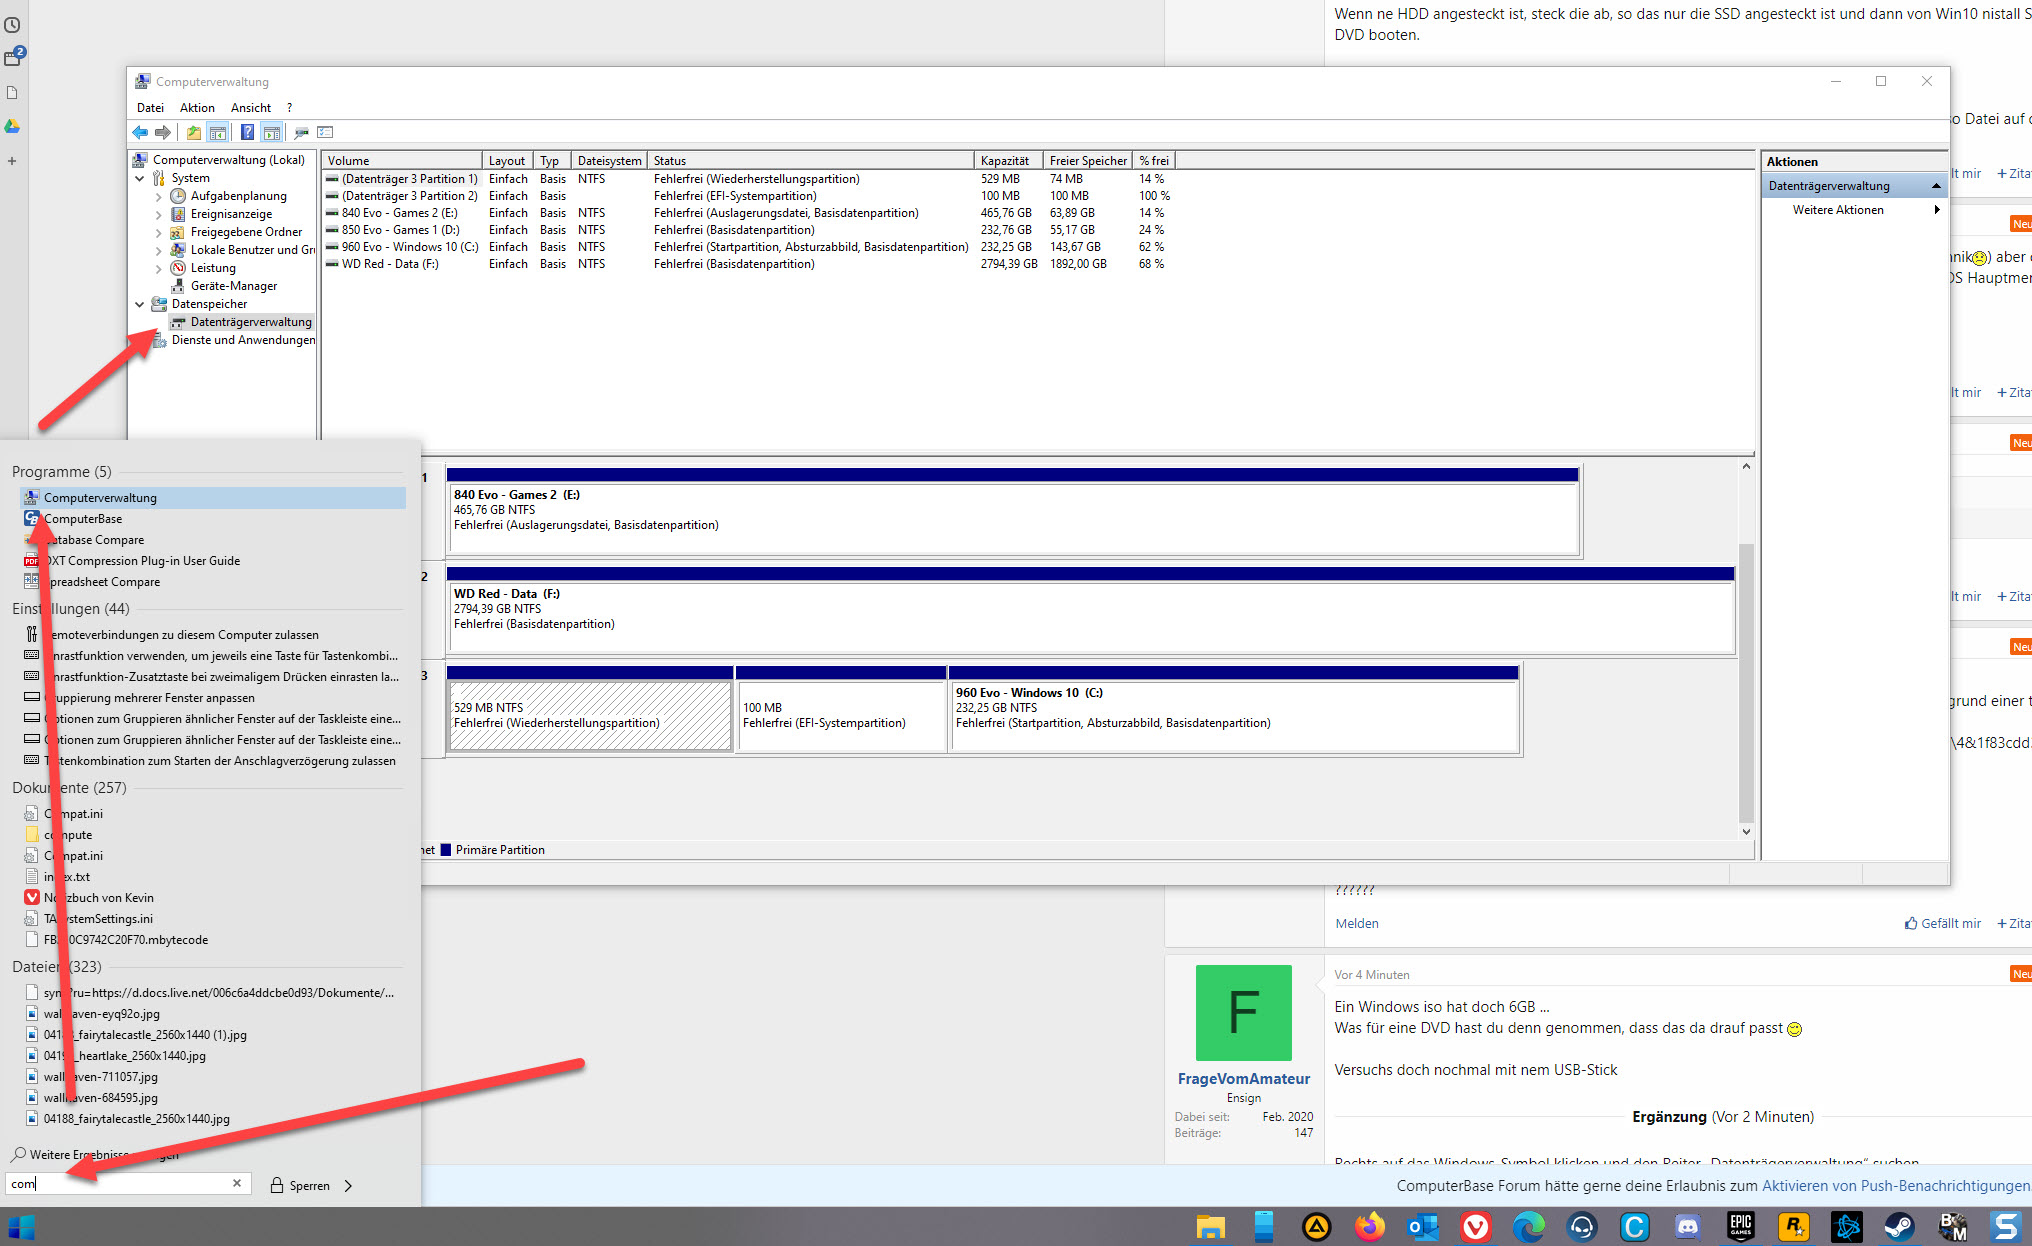Click the settings list toolbar icon
The image size is (2032, 1246).
click(x=325, y=132)
